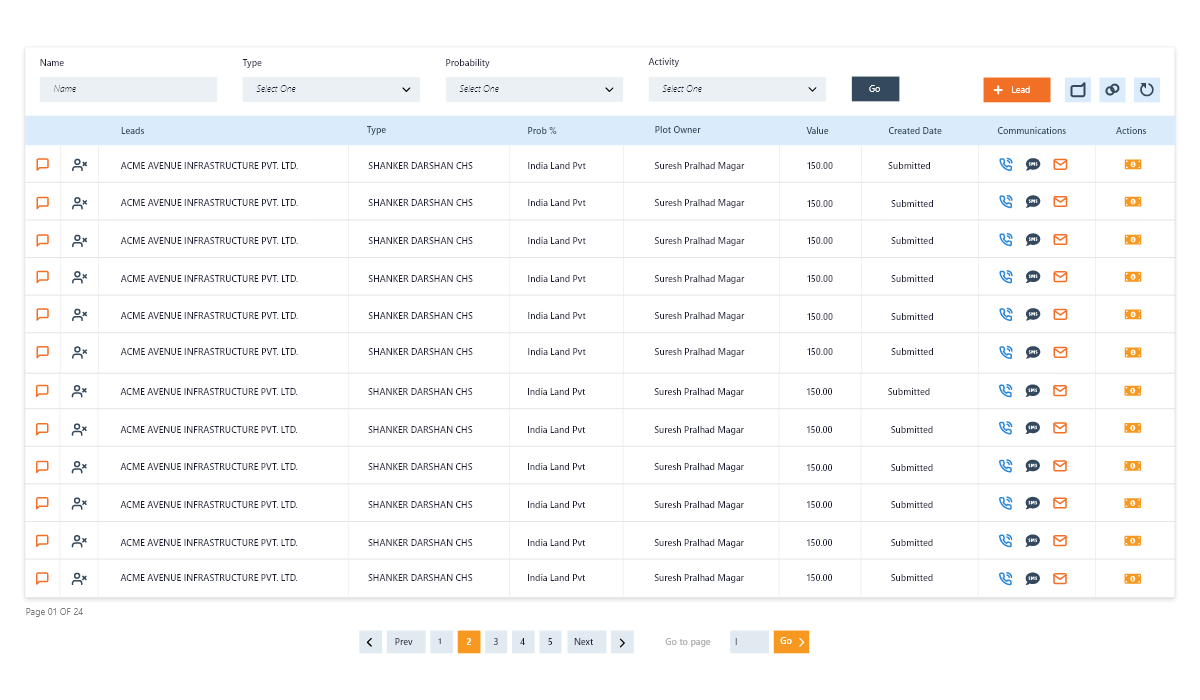Click the dark Go filter button
Image resolution: width=1200 pixels, height=700 pixels.
pyautogui.click(x=875, y=89)
